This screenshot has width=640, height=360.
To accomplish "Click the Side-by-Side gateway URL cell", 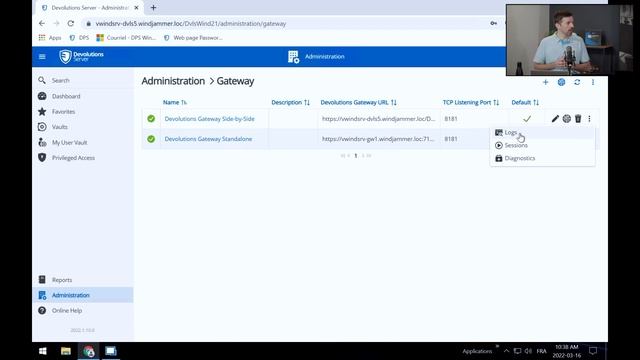I will point(378,119).
